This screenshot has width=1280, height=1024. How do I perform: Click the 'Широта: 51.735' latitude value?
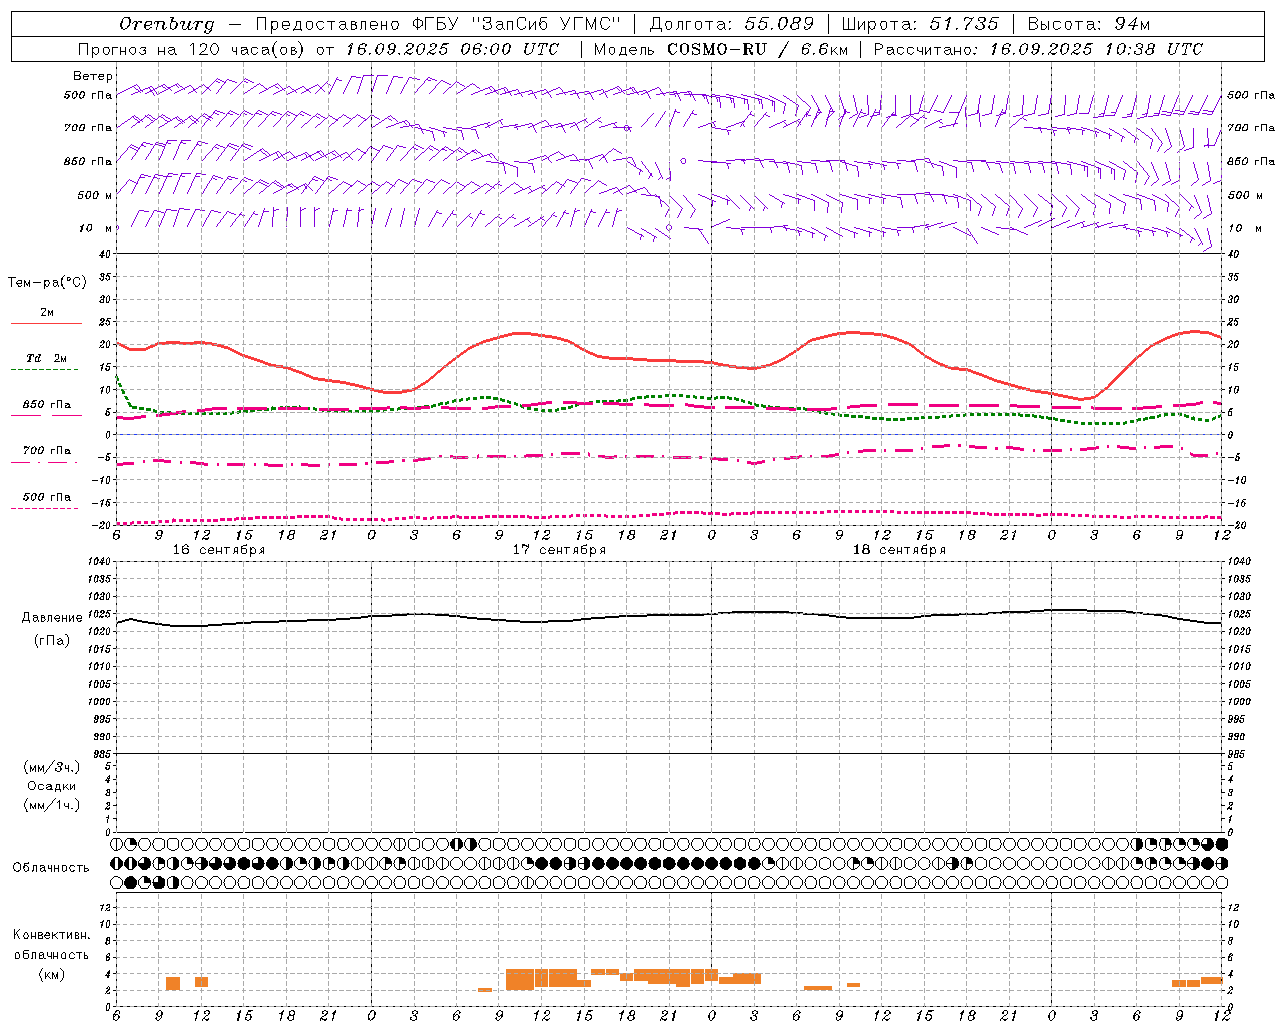[x=920, y=24]
